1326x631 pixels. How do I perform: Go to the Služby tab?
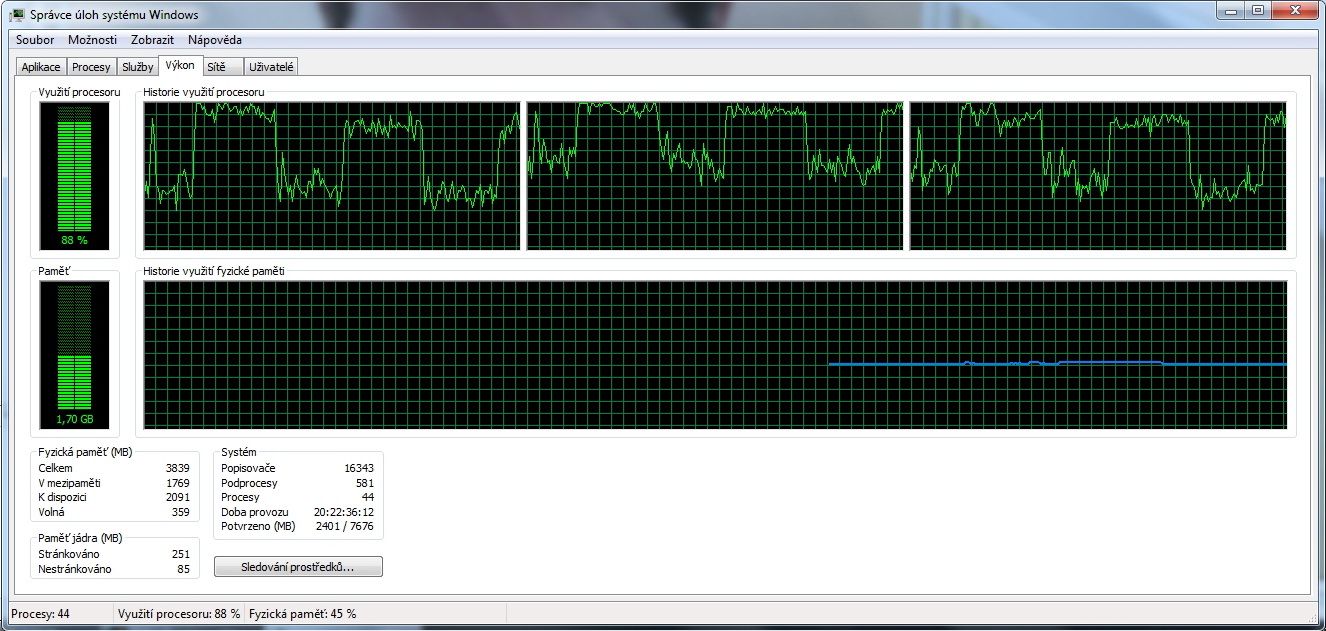(x=138, y=67)
